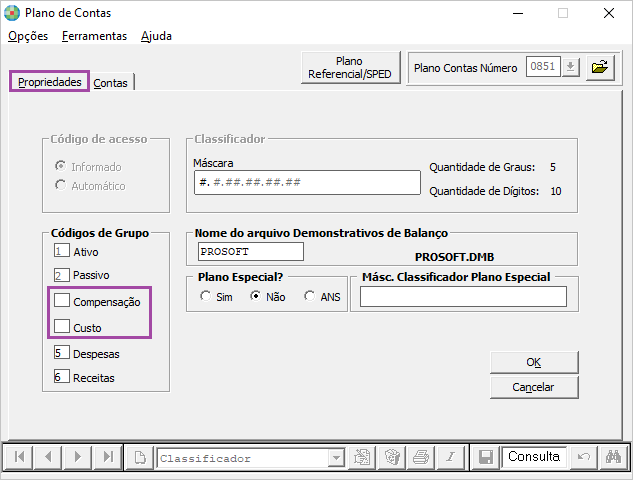Image resolution: width=633 pixels, height=480 pixels.
Task: Click the save floppy disk icon
Action: tap(486, 457)
